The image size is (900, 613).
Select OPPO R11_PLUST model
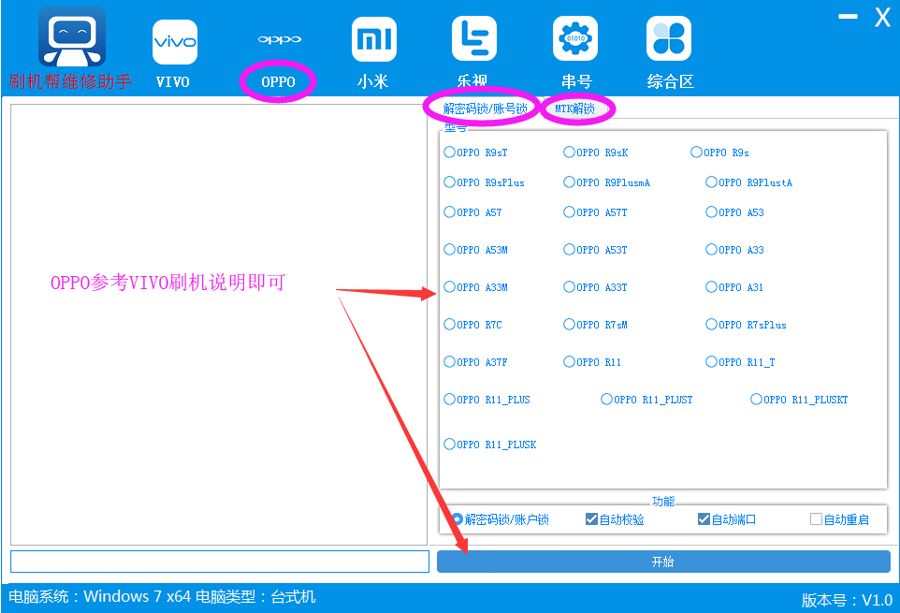[x=647, y=399]
